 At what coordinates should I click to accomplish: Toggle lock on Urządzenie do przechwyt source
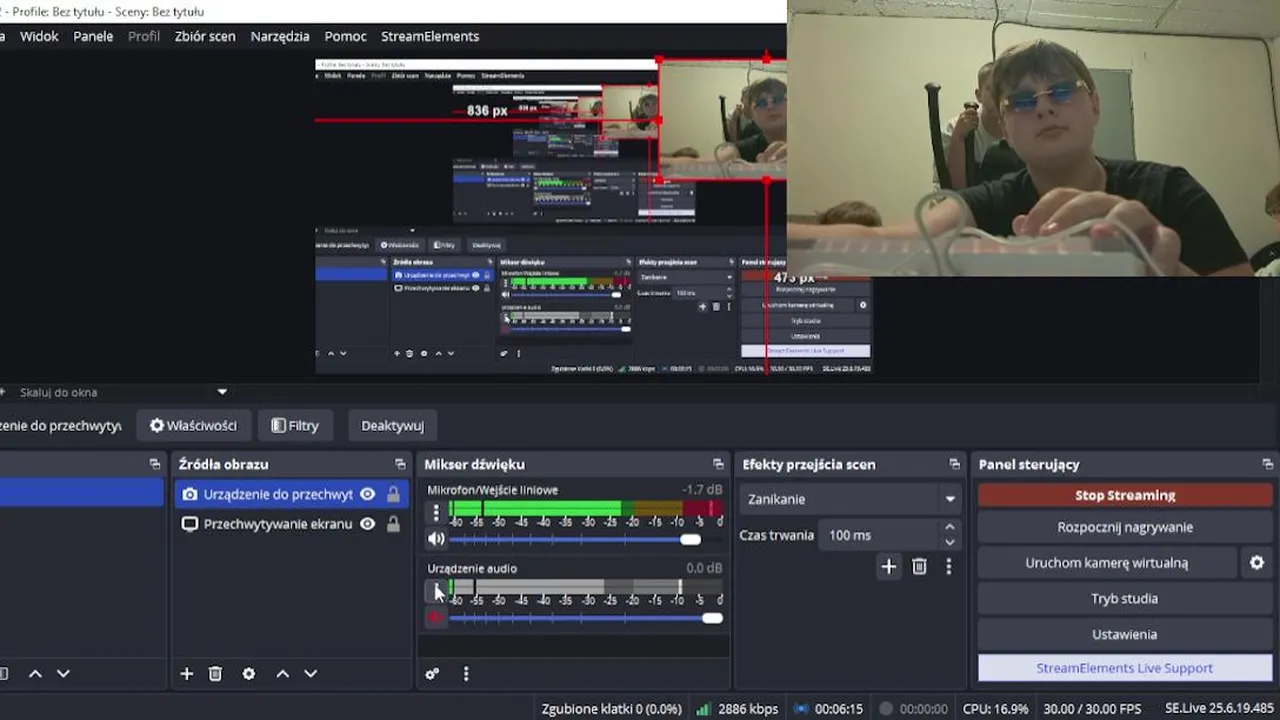coord(393,494)
